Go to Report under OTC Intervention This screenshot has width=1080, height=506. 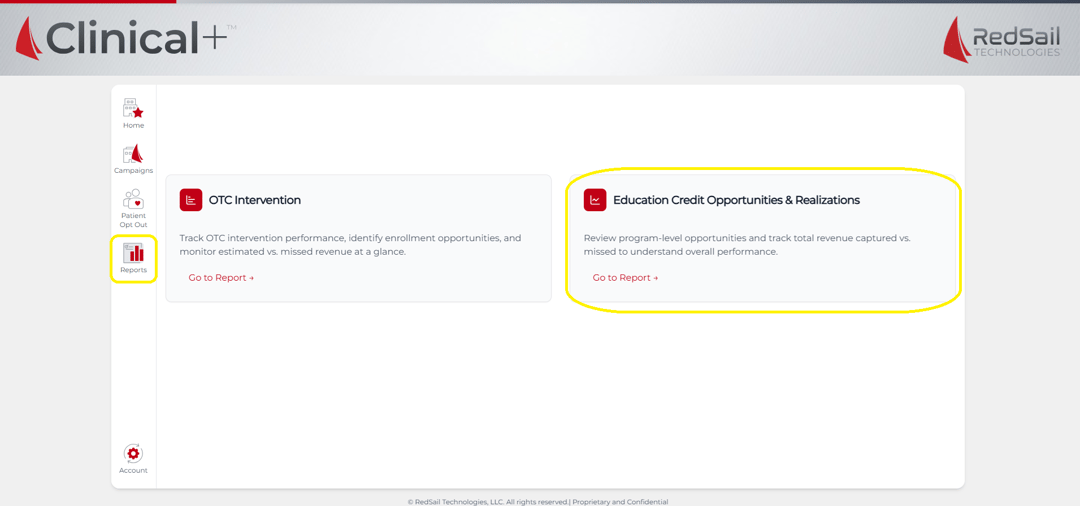pyautogui.click(x=221, y=277)
